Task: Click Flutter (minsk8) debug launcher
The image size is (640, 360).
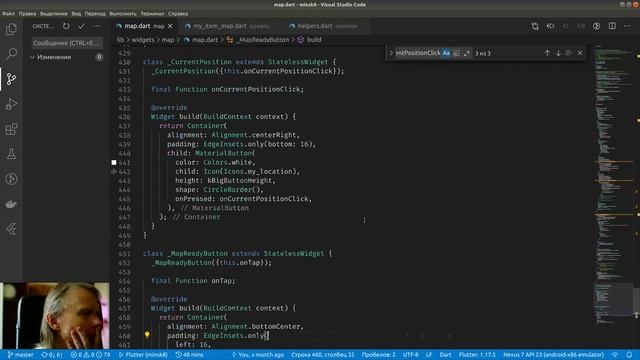Action: point(143,355)
